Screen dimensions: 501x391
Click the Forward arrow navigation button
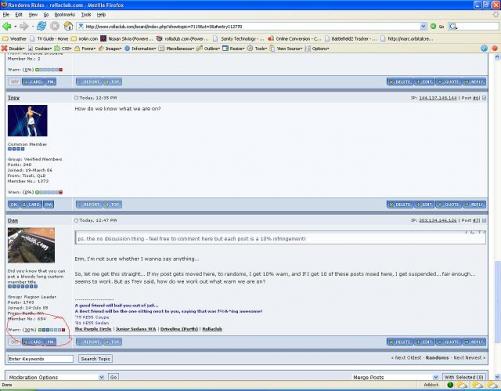click(x=24, y=26)
